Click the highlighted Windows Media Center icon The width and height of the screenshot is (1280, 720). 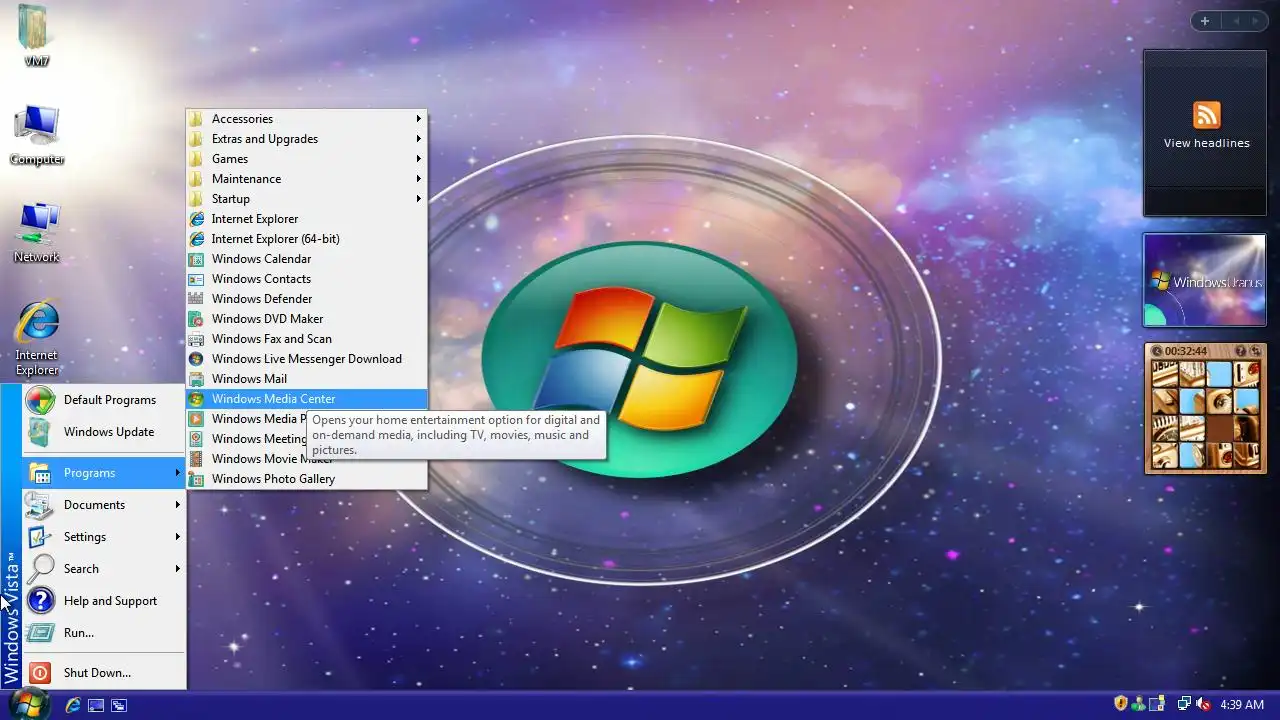click(x=196, y=399)
